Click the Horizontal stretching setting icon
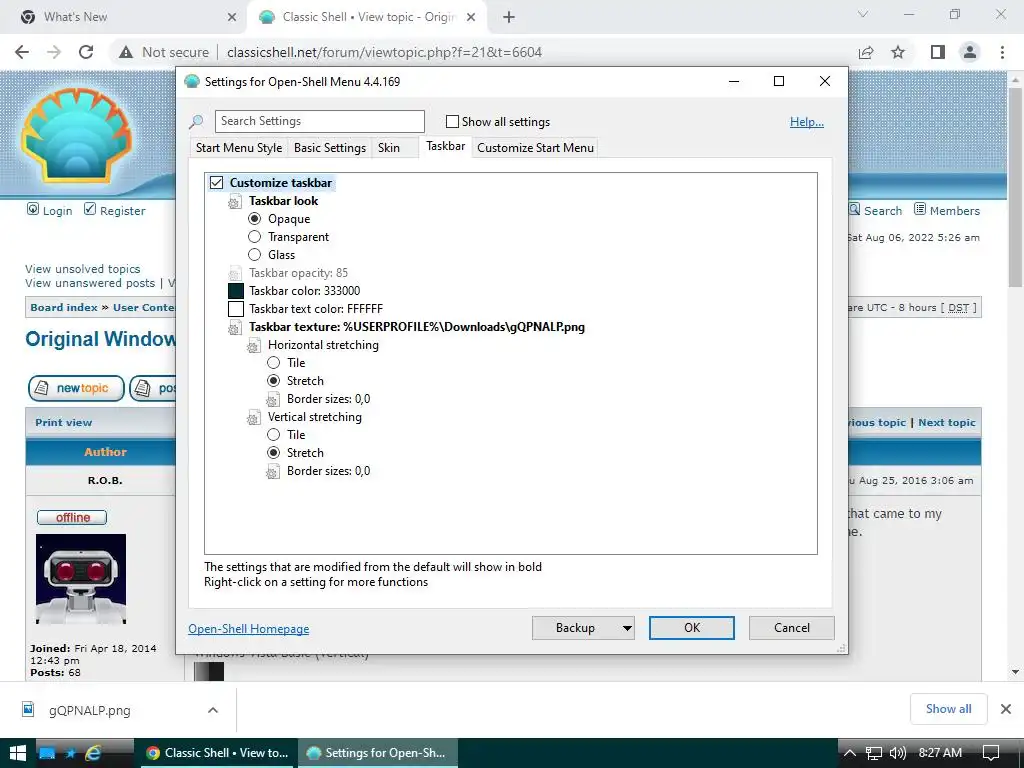 [253, 346]
